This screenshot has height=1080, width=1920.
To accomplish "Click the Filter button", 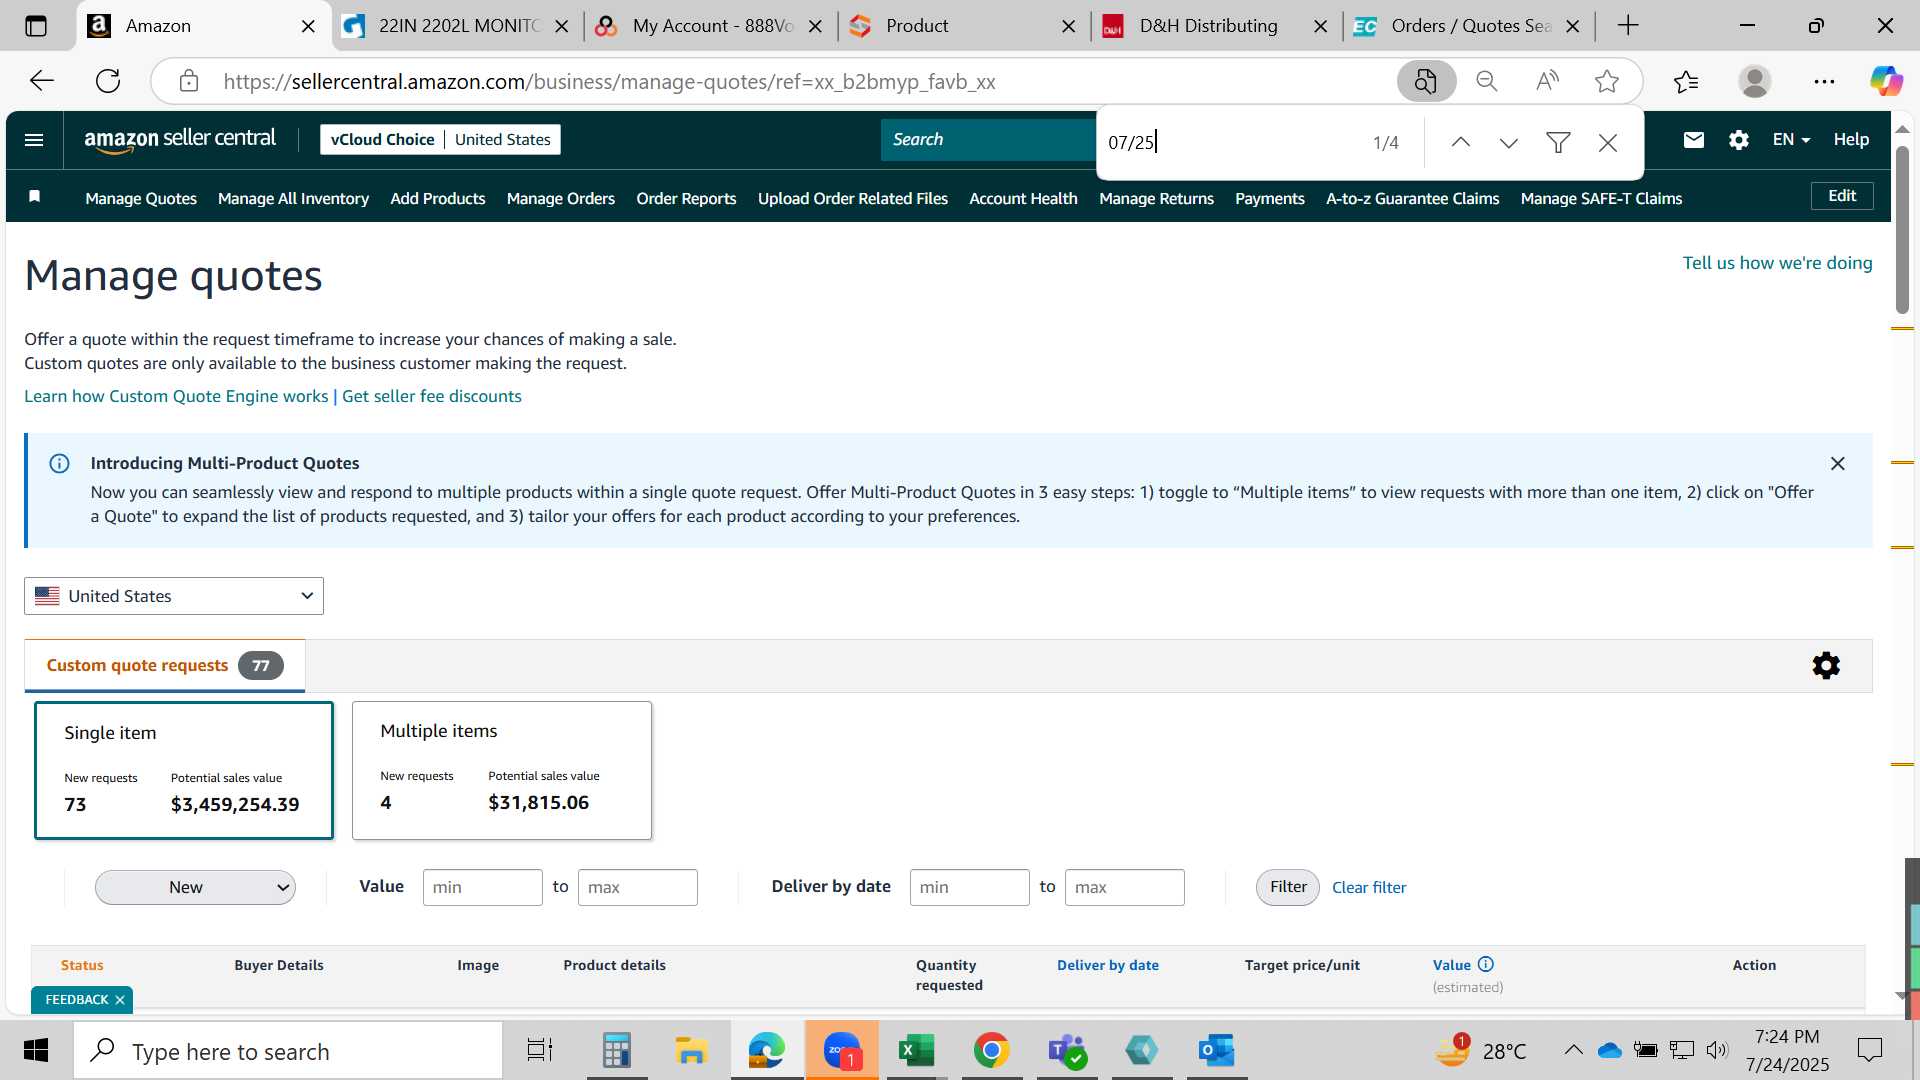I will [x=1288, y=888].
